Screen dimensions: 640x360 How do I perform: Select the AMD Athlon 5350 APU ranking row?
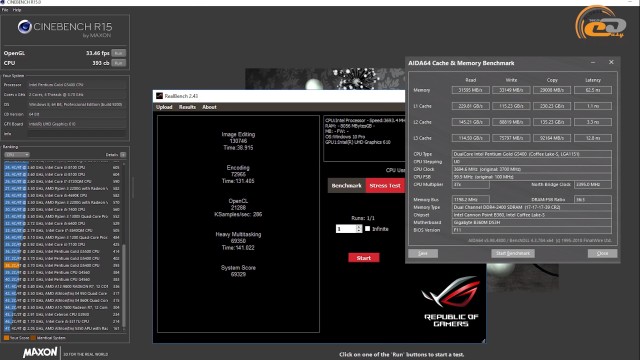[x=63, y=328]
